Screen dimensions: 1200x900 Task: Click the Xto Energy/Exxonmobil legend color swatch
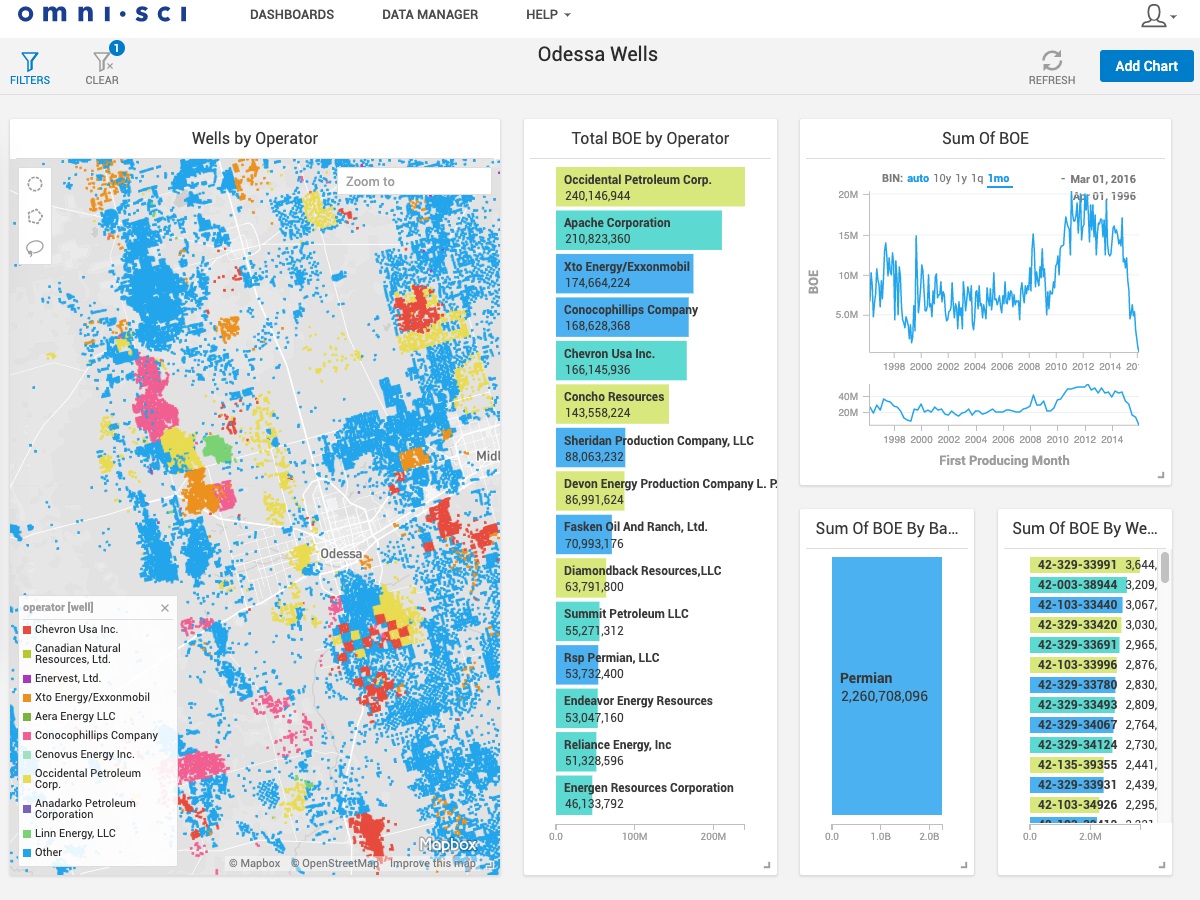[x=27, y=698]
